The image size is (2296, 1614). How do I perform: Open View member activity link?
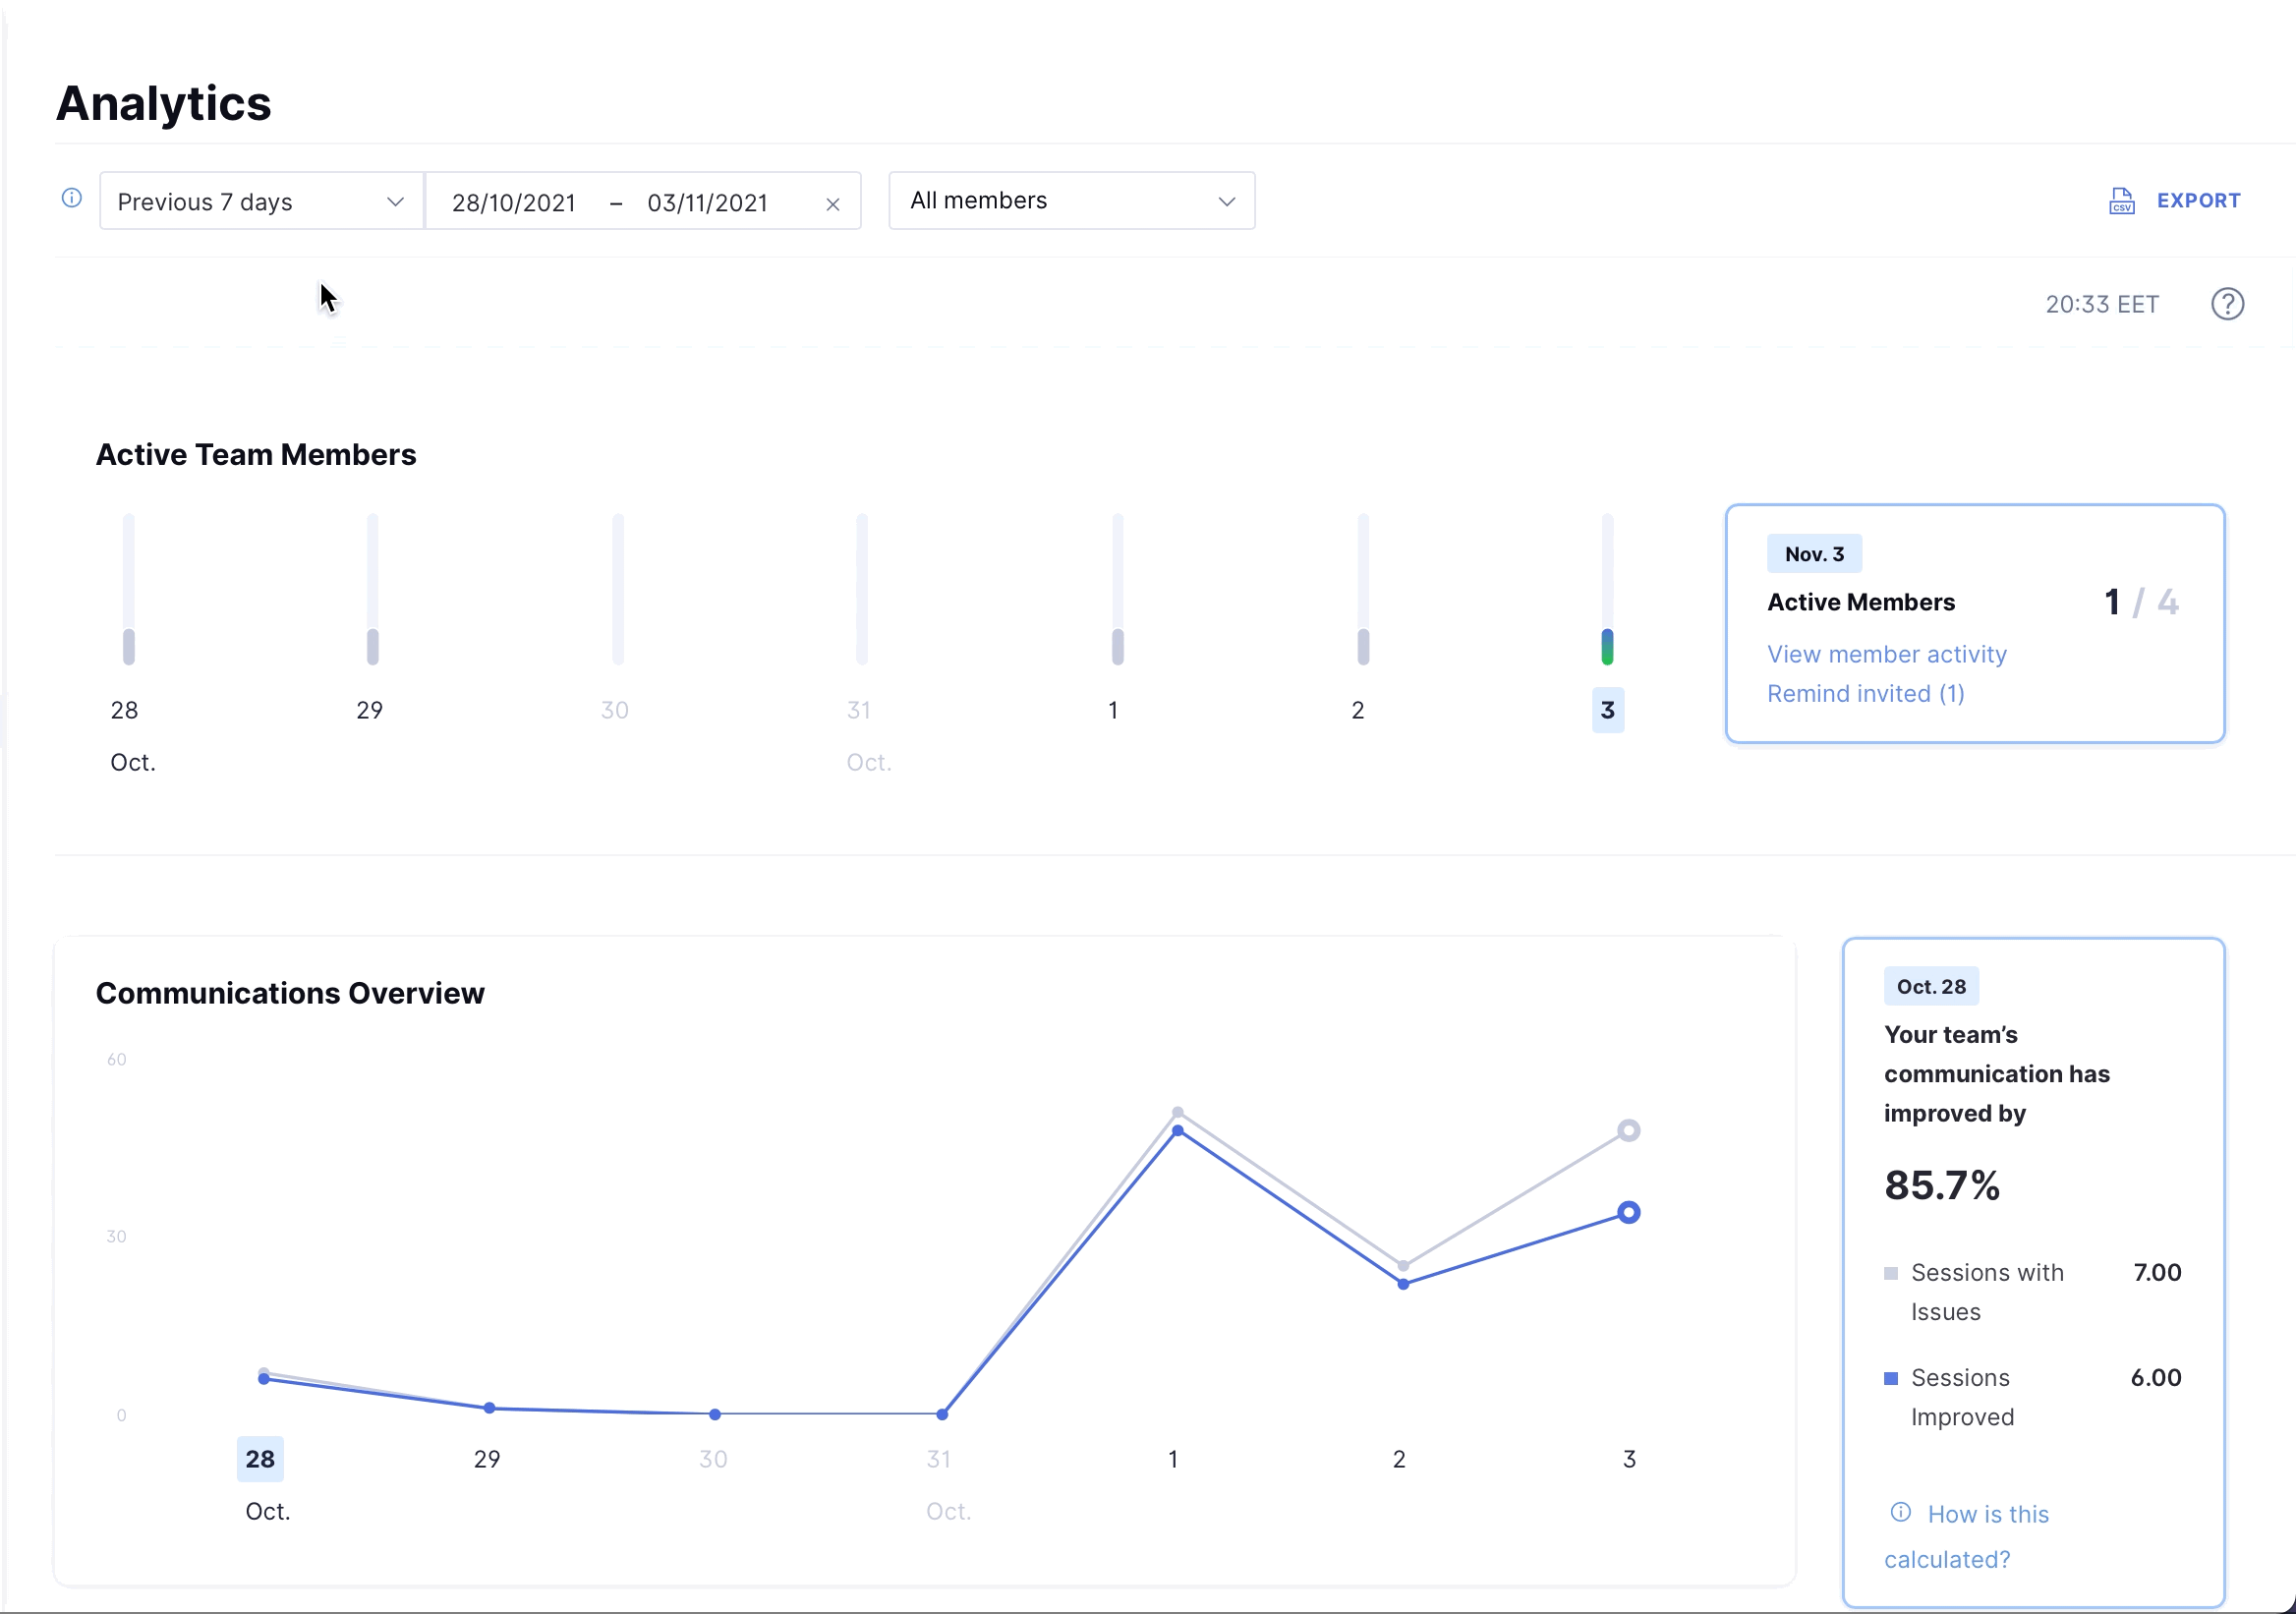[x=1886, y=654]
